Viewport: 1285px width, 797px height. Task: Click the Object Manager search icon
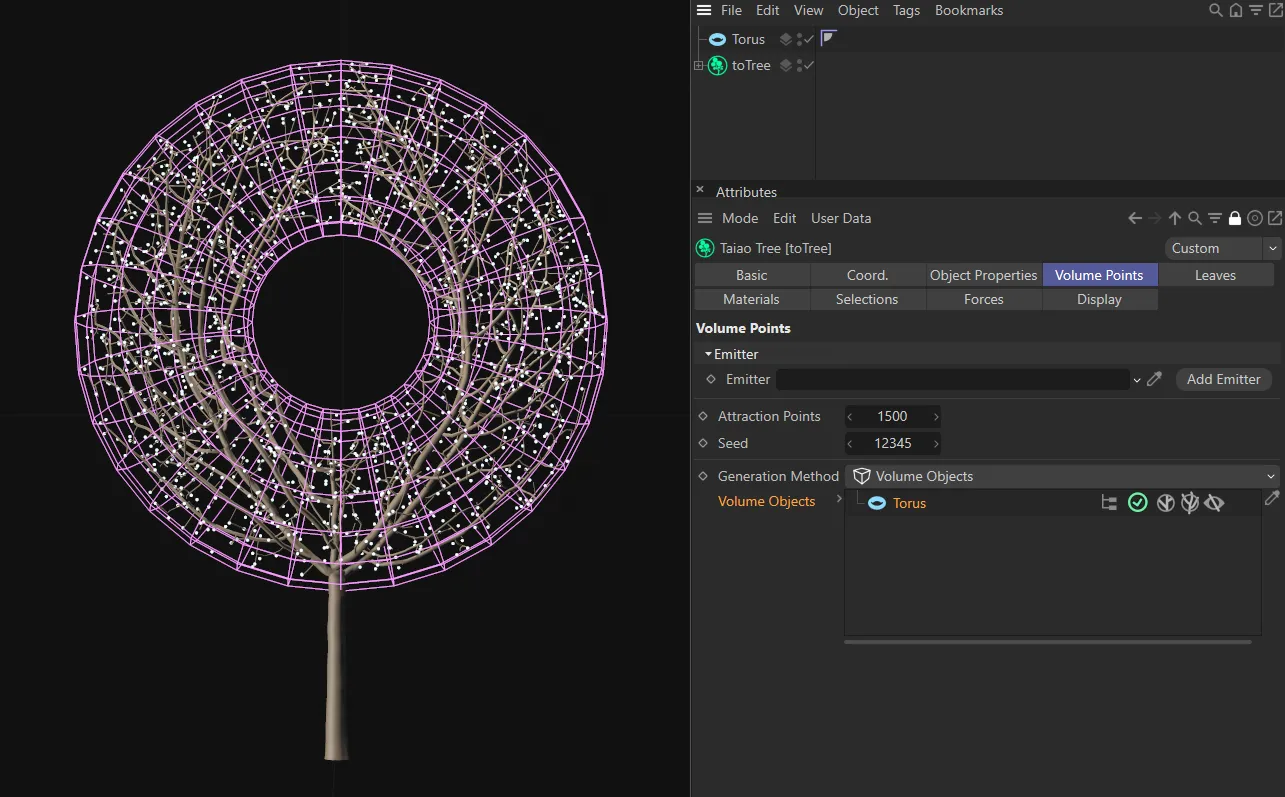click(1215, 10)
